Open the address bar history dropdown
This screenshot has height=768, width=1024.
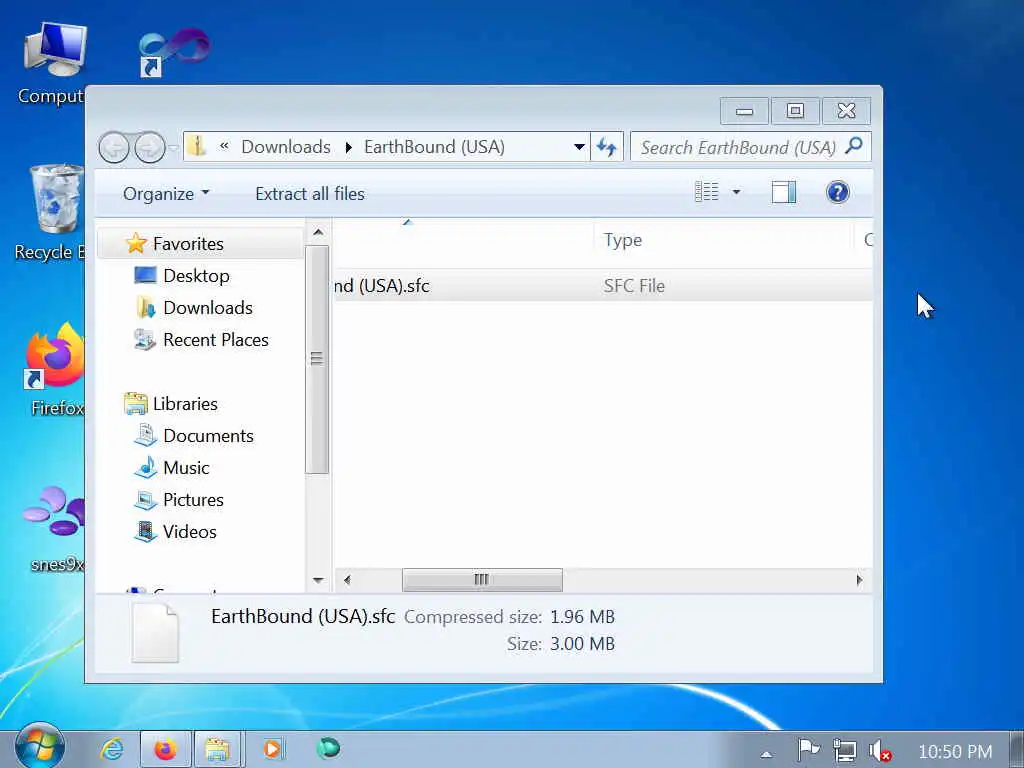(579, 147)
